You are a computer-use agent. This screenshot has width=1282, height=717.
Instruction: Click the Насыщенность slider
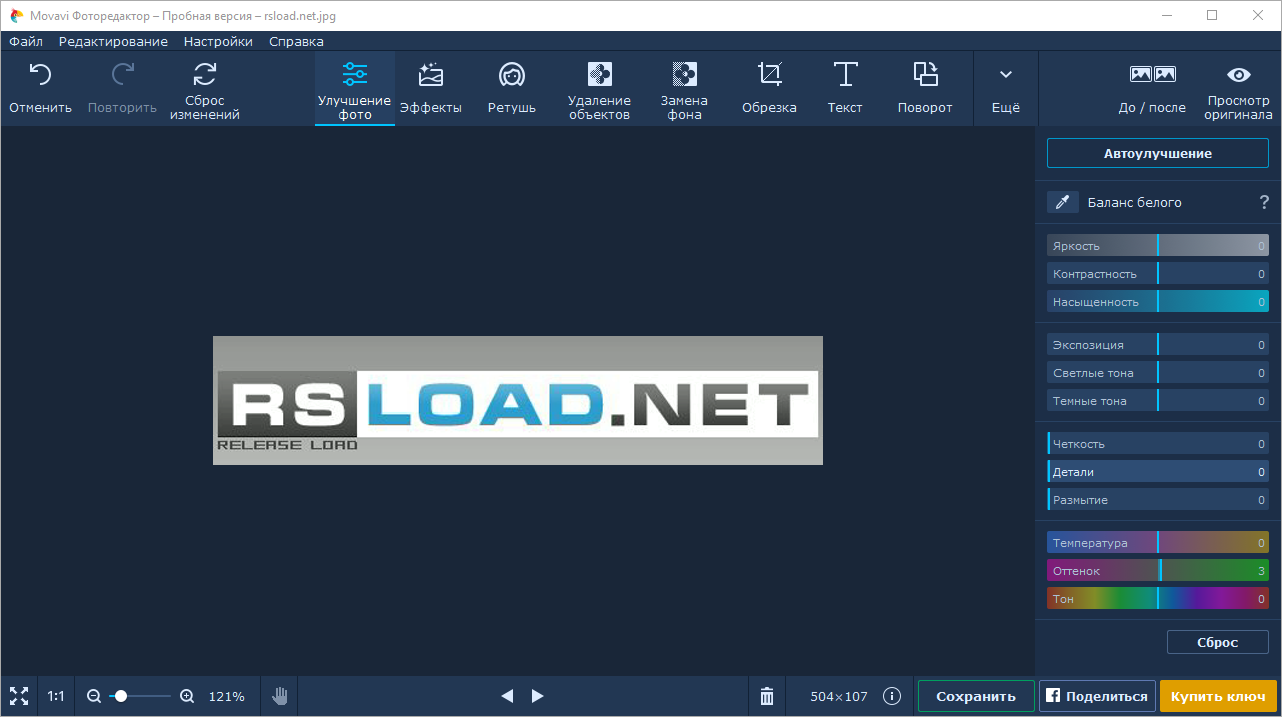pyautogui.click(x=1158, y=302)
